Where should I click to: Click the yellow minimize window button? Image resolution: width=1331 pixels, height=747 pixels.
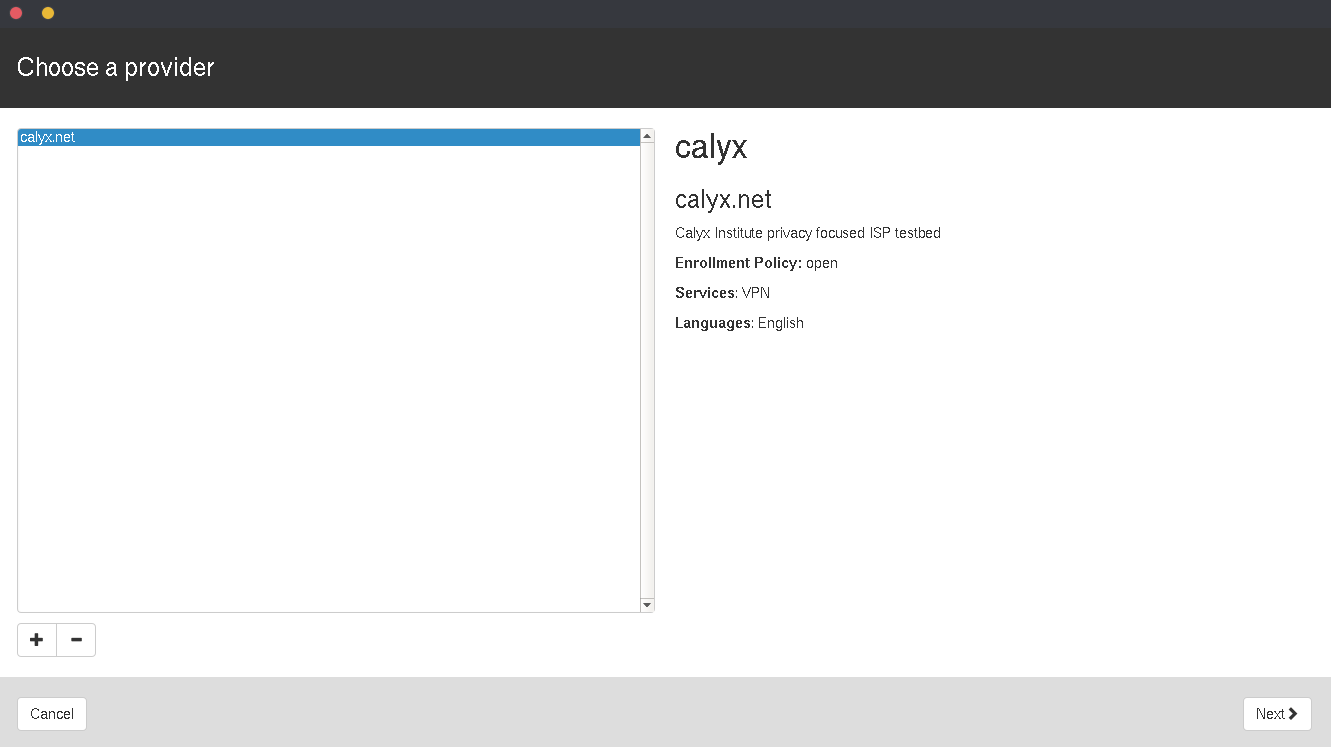pos(48,13)
